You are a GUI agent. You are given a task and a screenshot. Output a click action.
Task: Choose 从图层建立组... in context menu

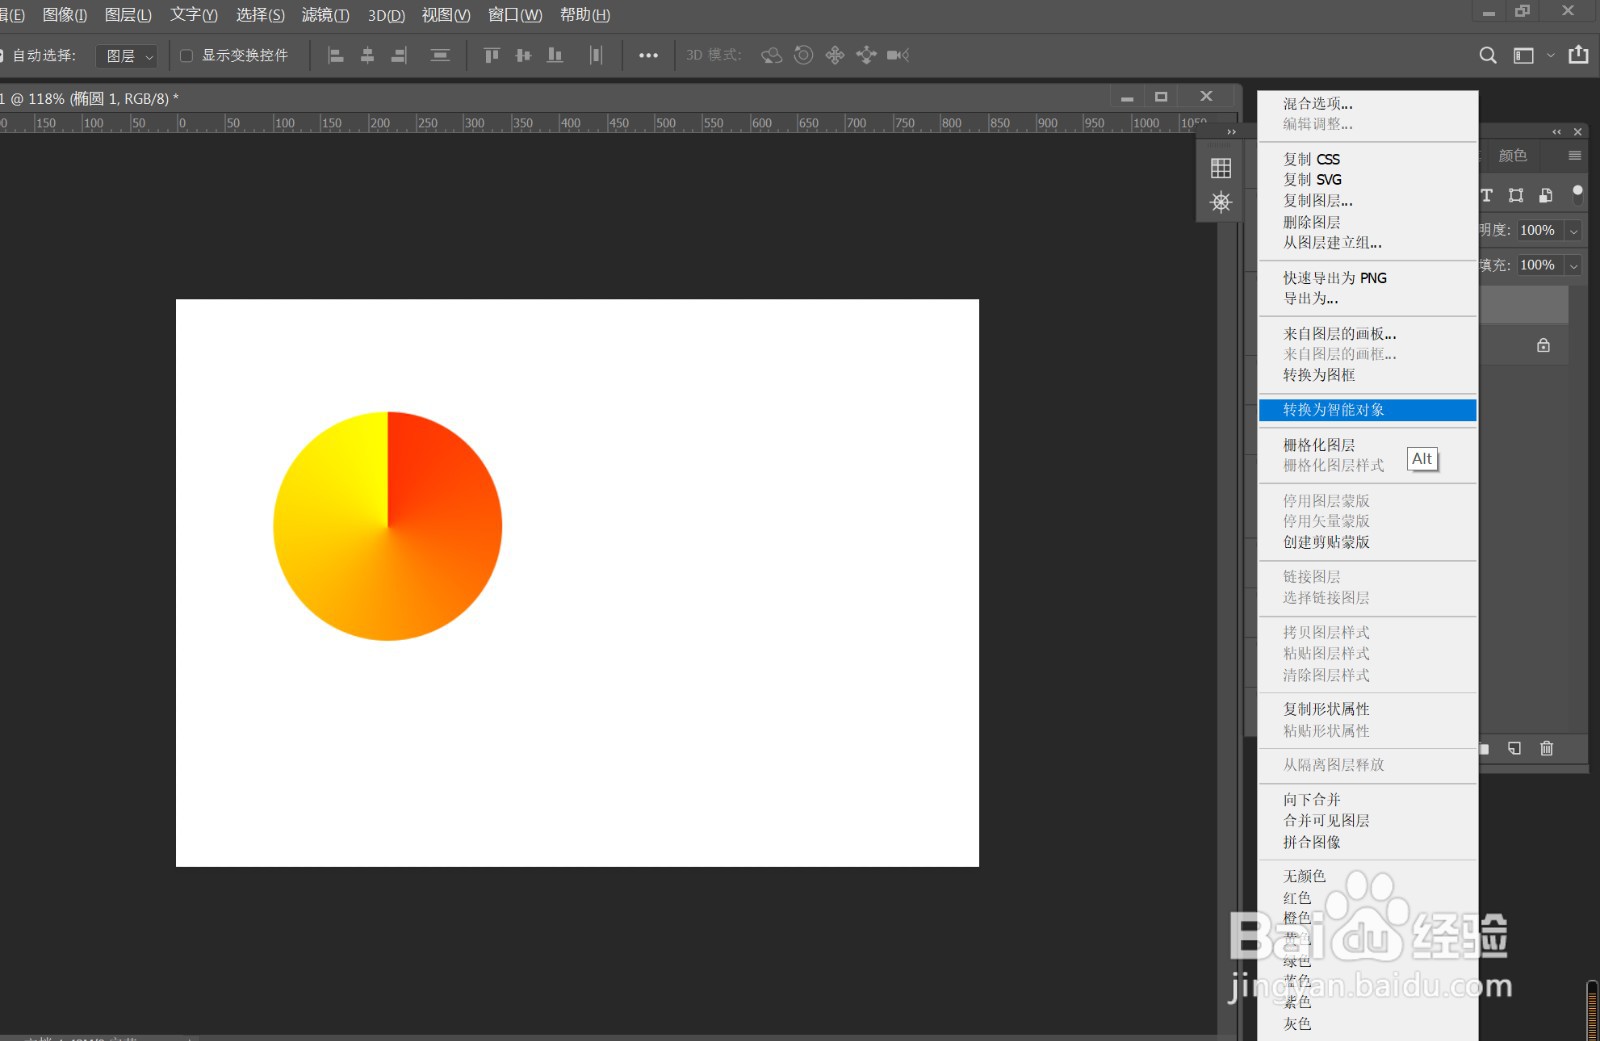(x=1367, y=243)
